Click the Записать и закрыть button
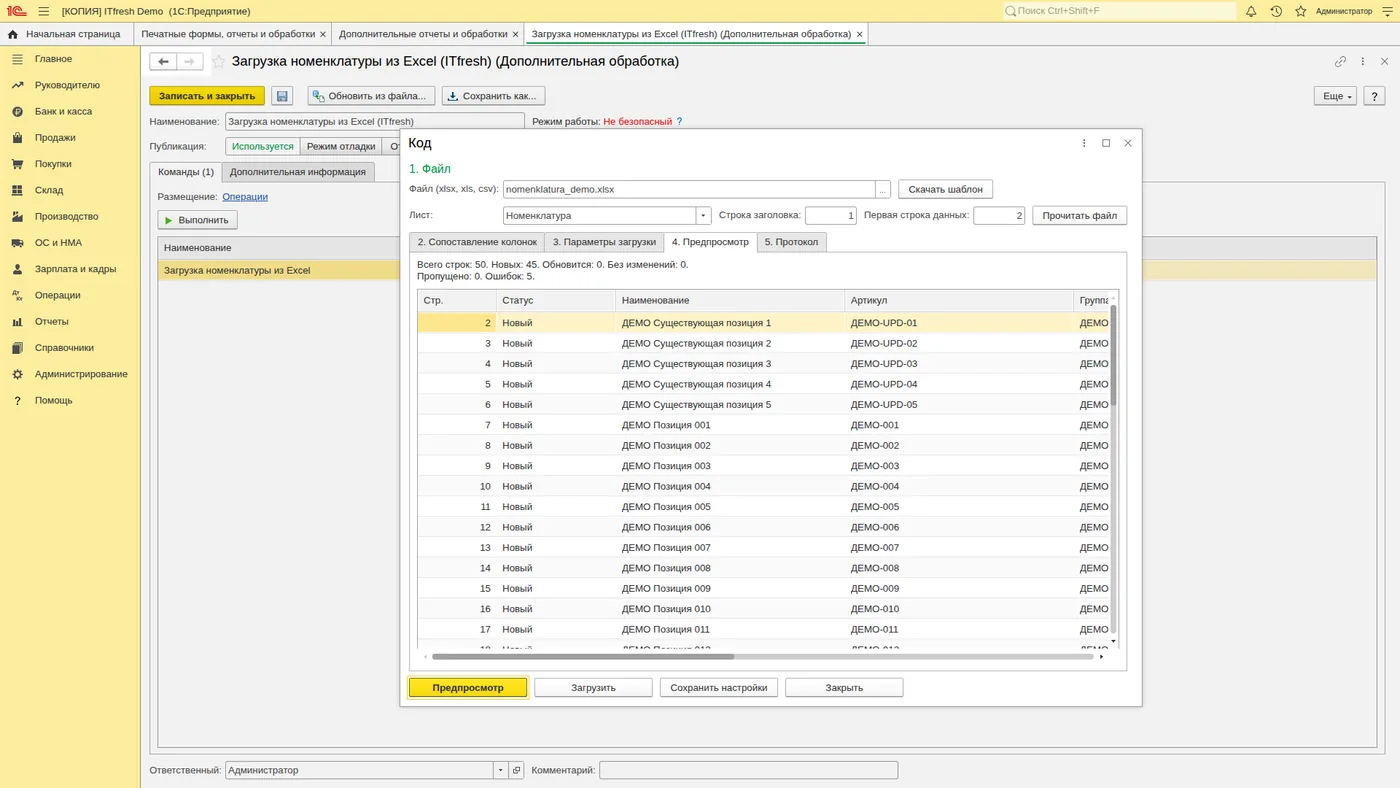This screenshot has width=1400, height=788. (207, 96)
